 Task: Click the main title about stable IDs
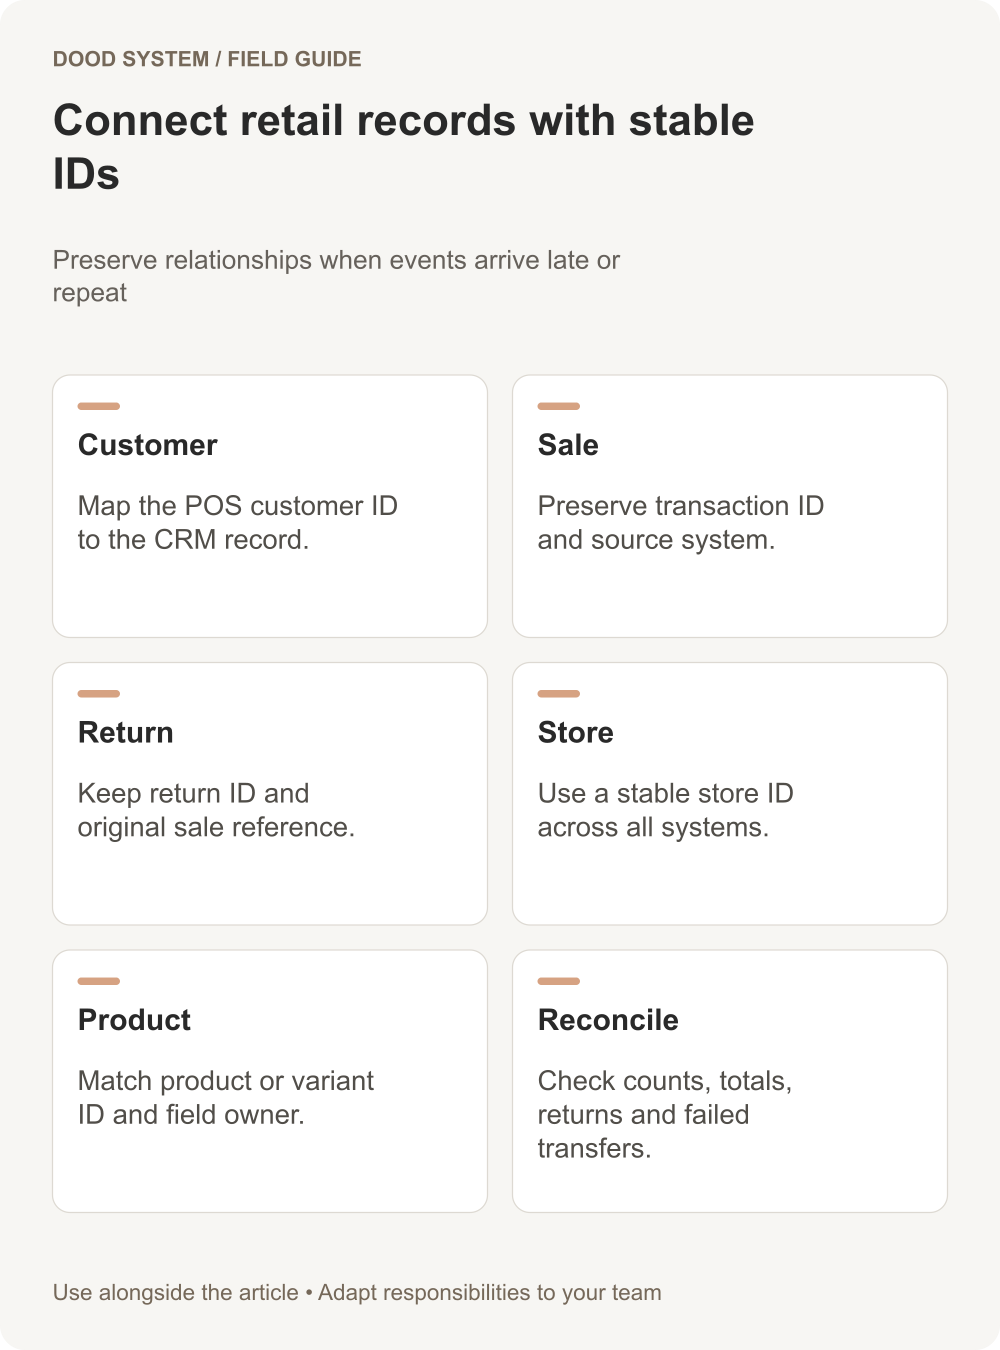point(404,147)
